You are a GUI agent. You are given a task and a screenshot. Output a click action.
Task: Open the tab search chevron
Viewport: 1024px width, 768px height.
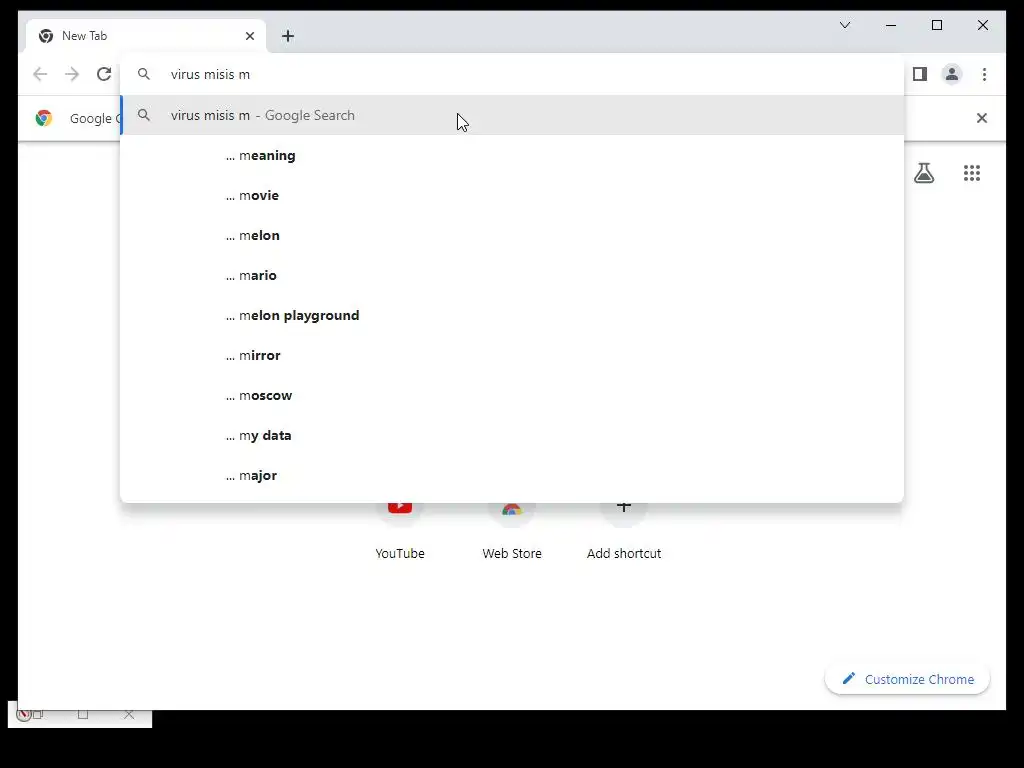pos(844,25)
